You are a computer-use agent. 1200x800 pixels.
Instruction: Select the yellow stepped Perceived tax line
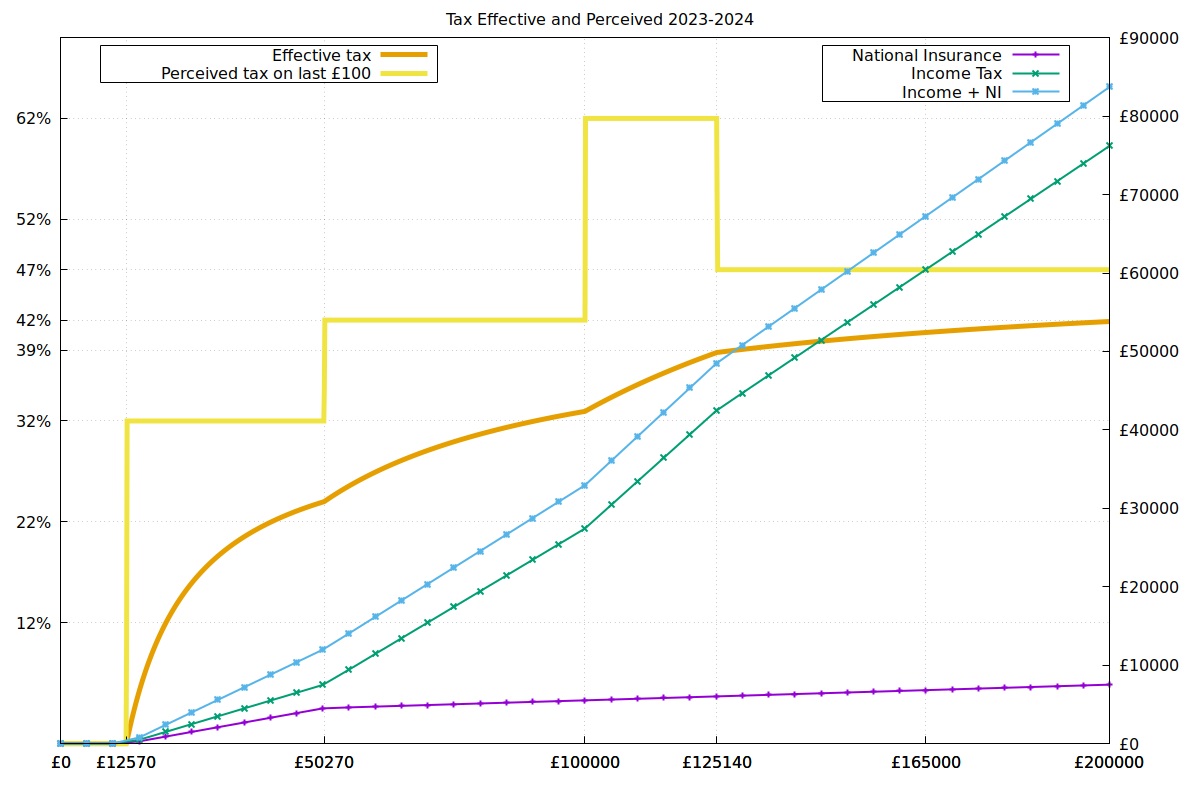pyautogui.click(x=650, y=118)
